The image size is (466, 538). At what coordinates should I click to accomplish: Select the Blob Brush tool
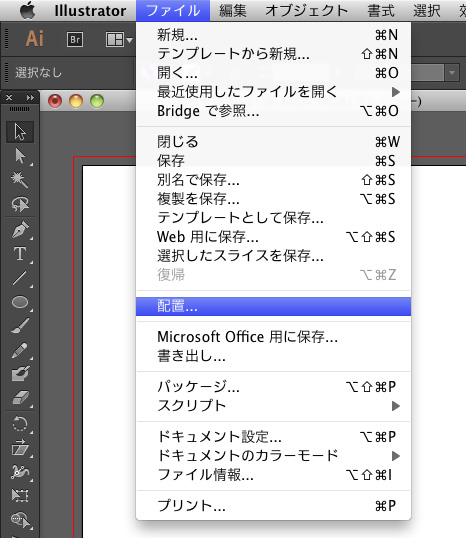coord(20,374)
